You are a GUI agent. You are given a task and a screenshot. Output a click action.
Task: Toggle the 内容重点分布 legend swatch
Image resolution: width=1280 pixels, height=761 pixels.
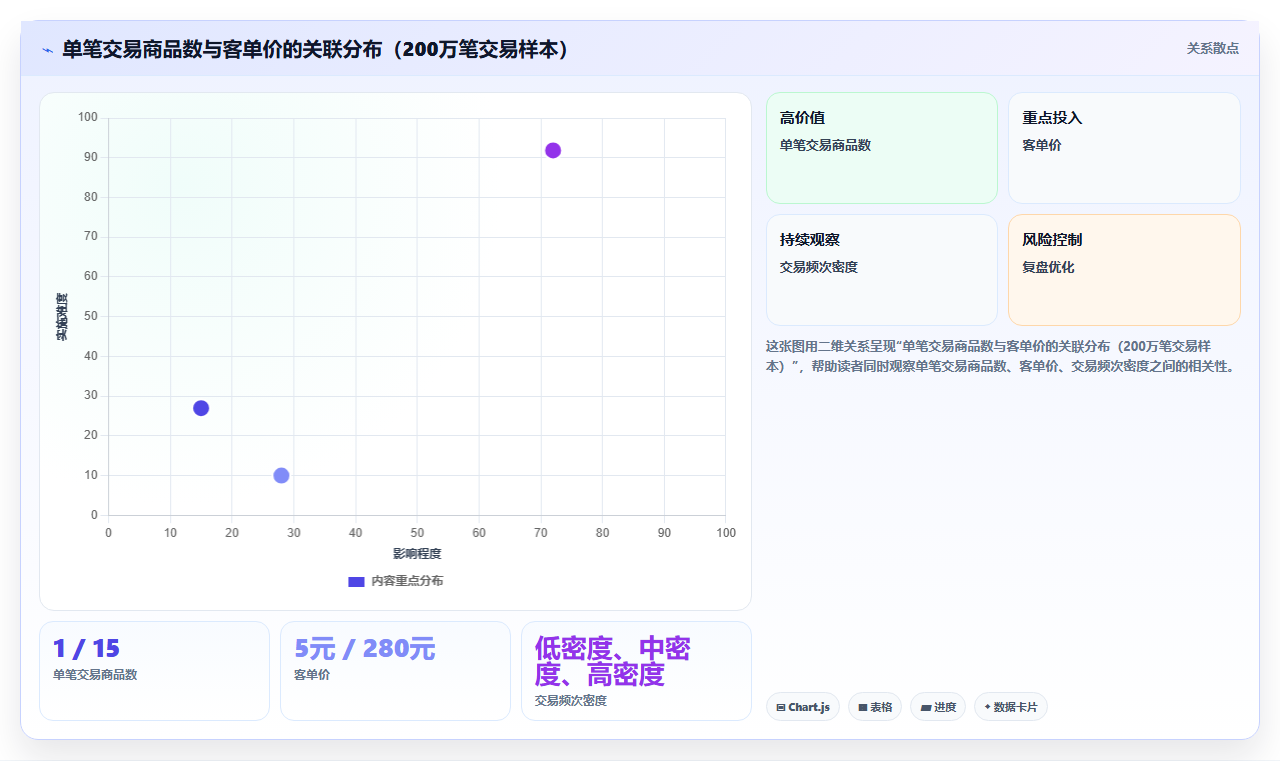pyautogui.click(x=356, y=581)
